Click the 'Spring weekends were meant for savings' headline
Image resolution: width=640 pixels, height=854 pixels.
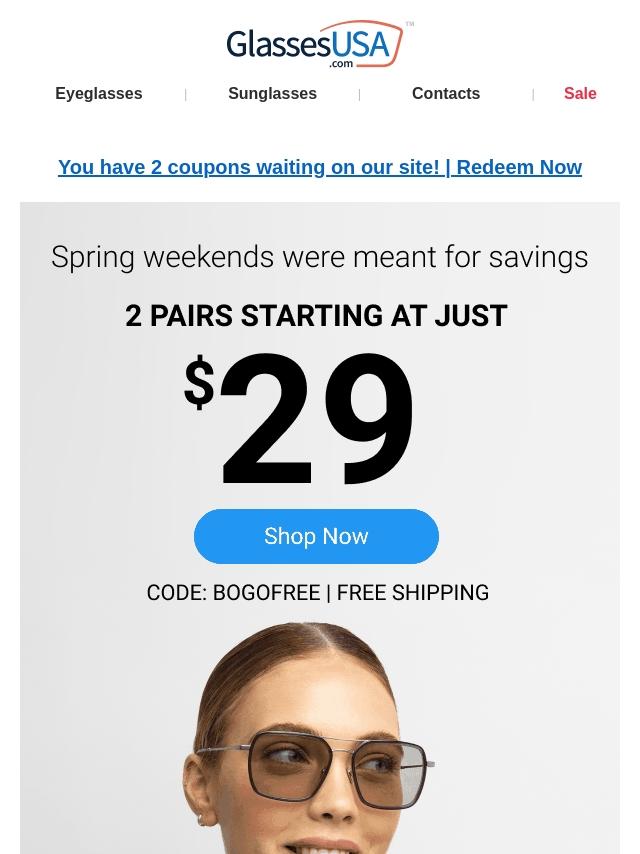click(x=320, y=257)
